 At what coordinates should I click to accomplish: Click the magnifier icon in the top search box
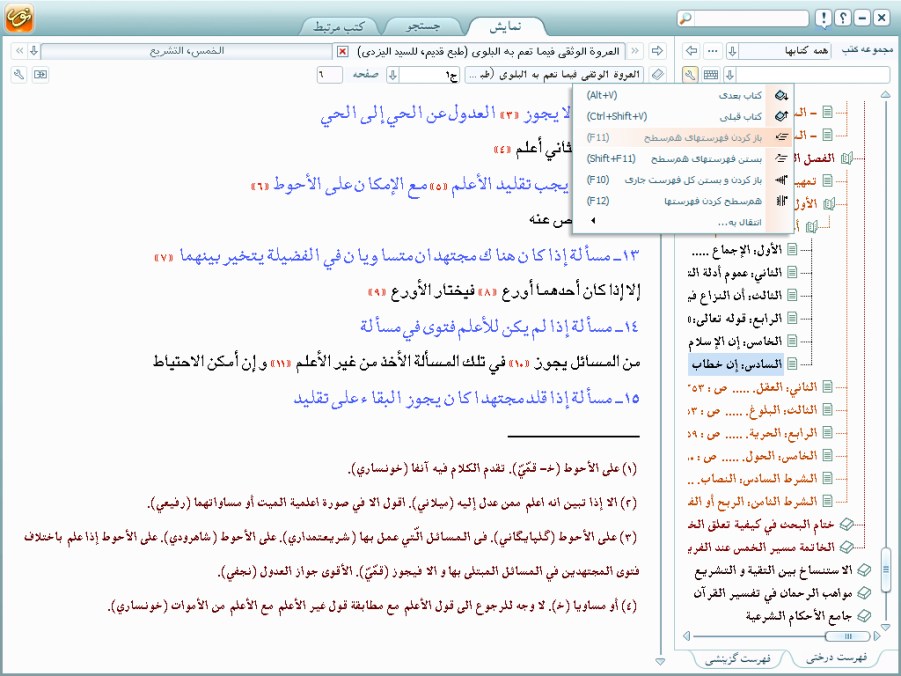685,18
